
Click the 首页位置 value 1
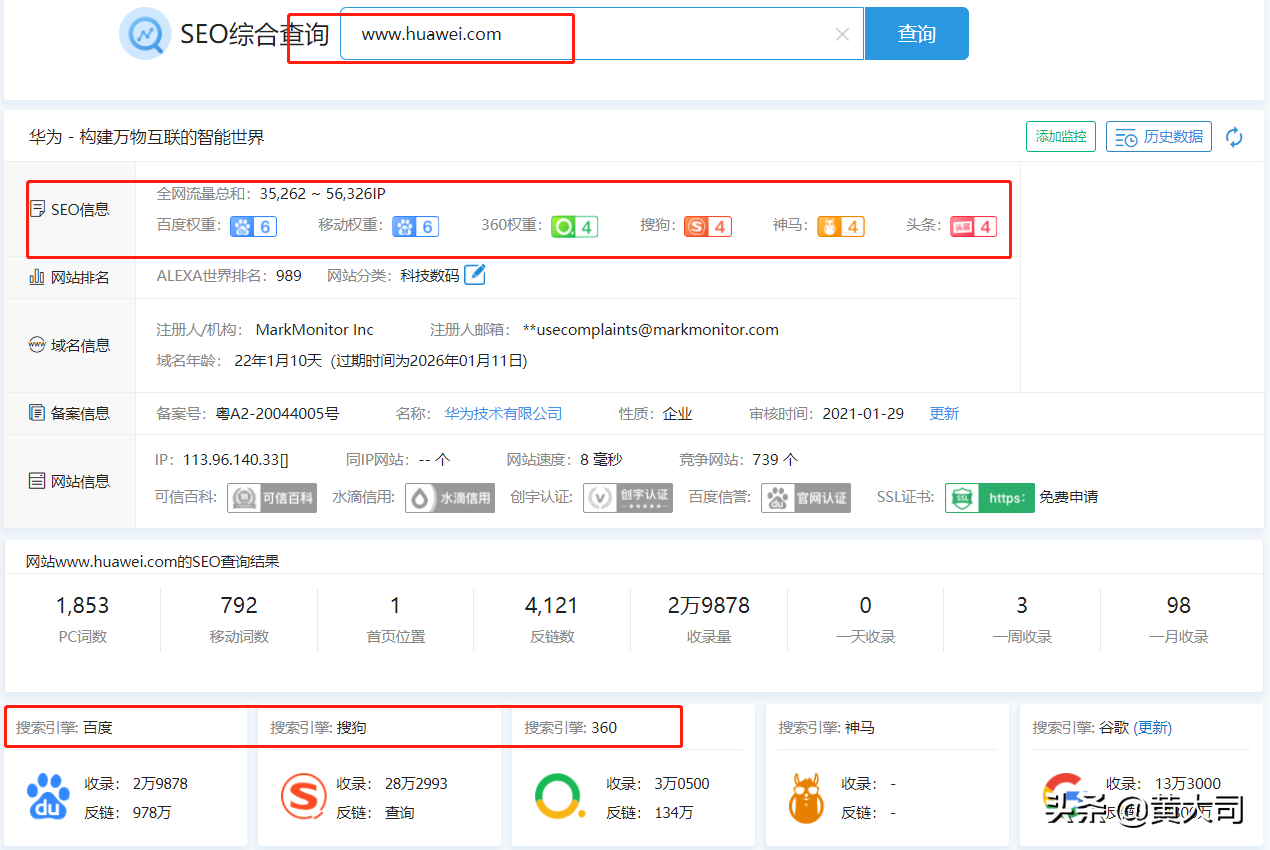[396, 605]
